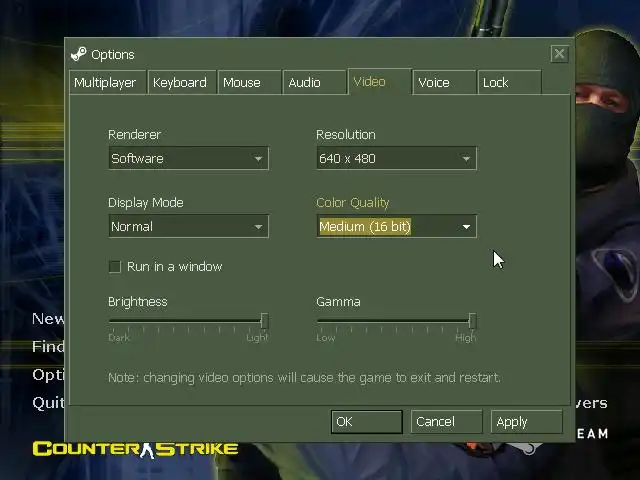Open the Resolution dropdown arrow
640x480 pixels.
pos(466,158)
